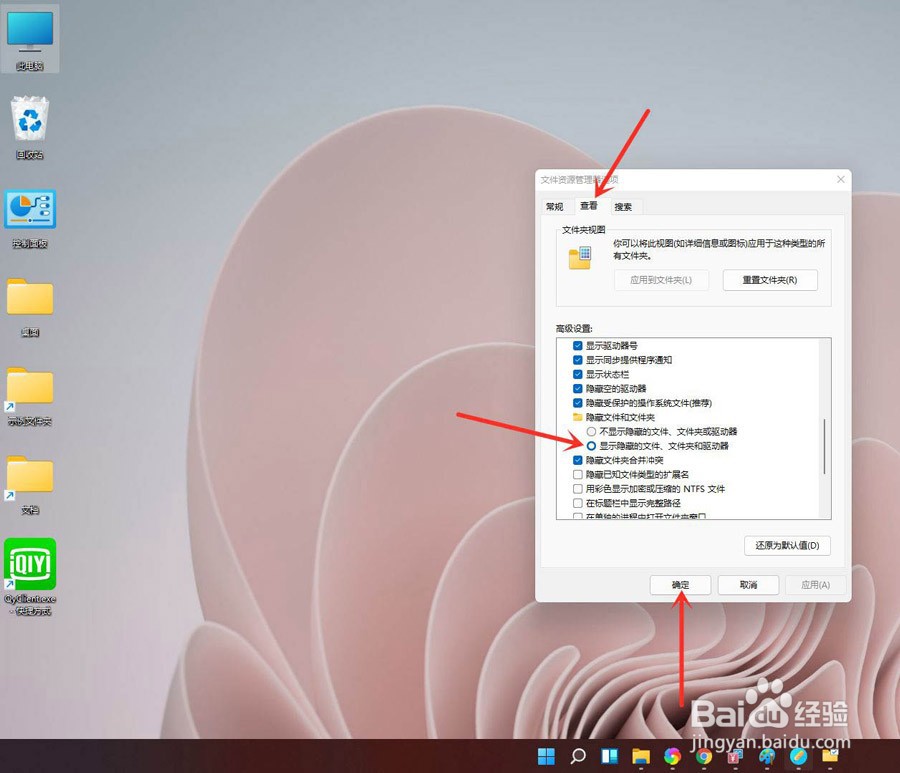Click the 应用到文件夹(L) button
The width and height of the screenshot is (900, 773).
coord(661,280)
